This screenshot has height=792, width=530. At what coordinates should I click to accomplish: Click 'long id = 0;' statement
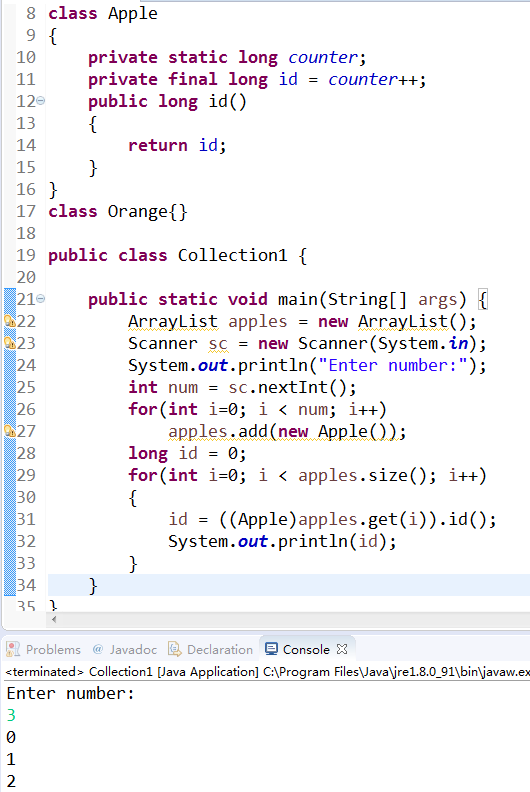point(187,454)
